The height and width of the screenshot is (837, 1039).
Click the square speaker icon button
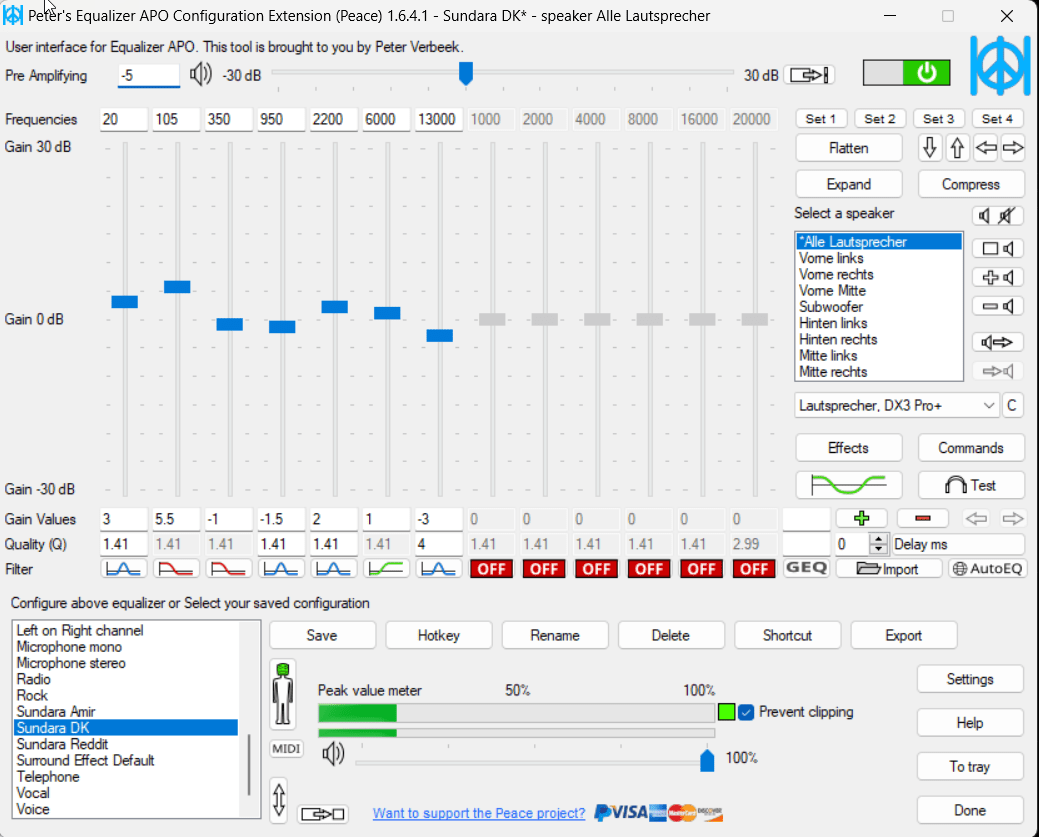click(x=998, y=249)
